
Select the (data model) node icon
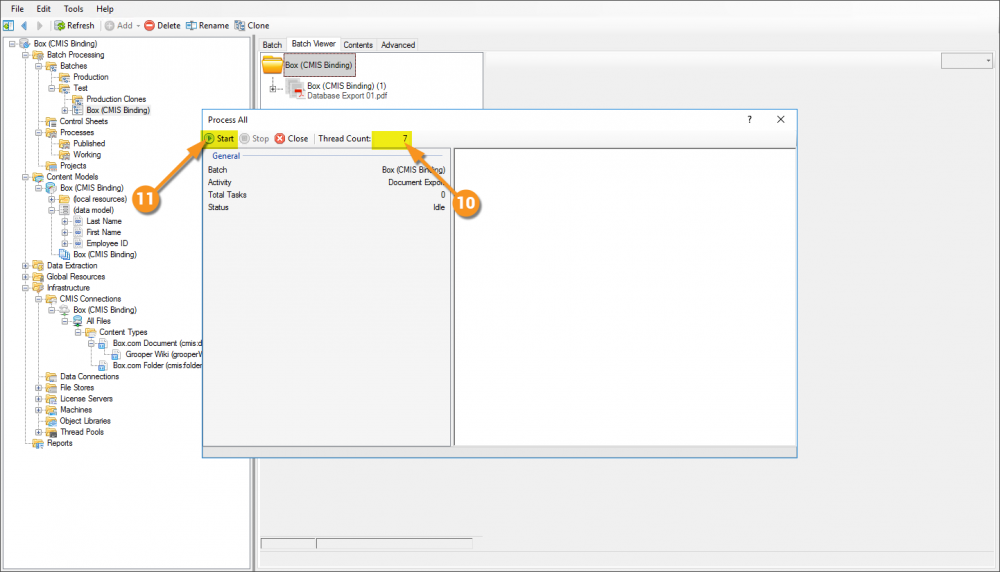coord(64,210)
